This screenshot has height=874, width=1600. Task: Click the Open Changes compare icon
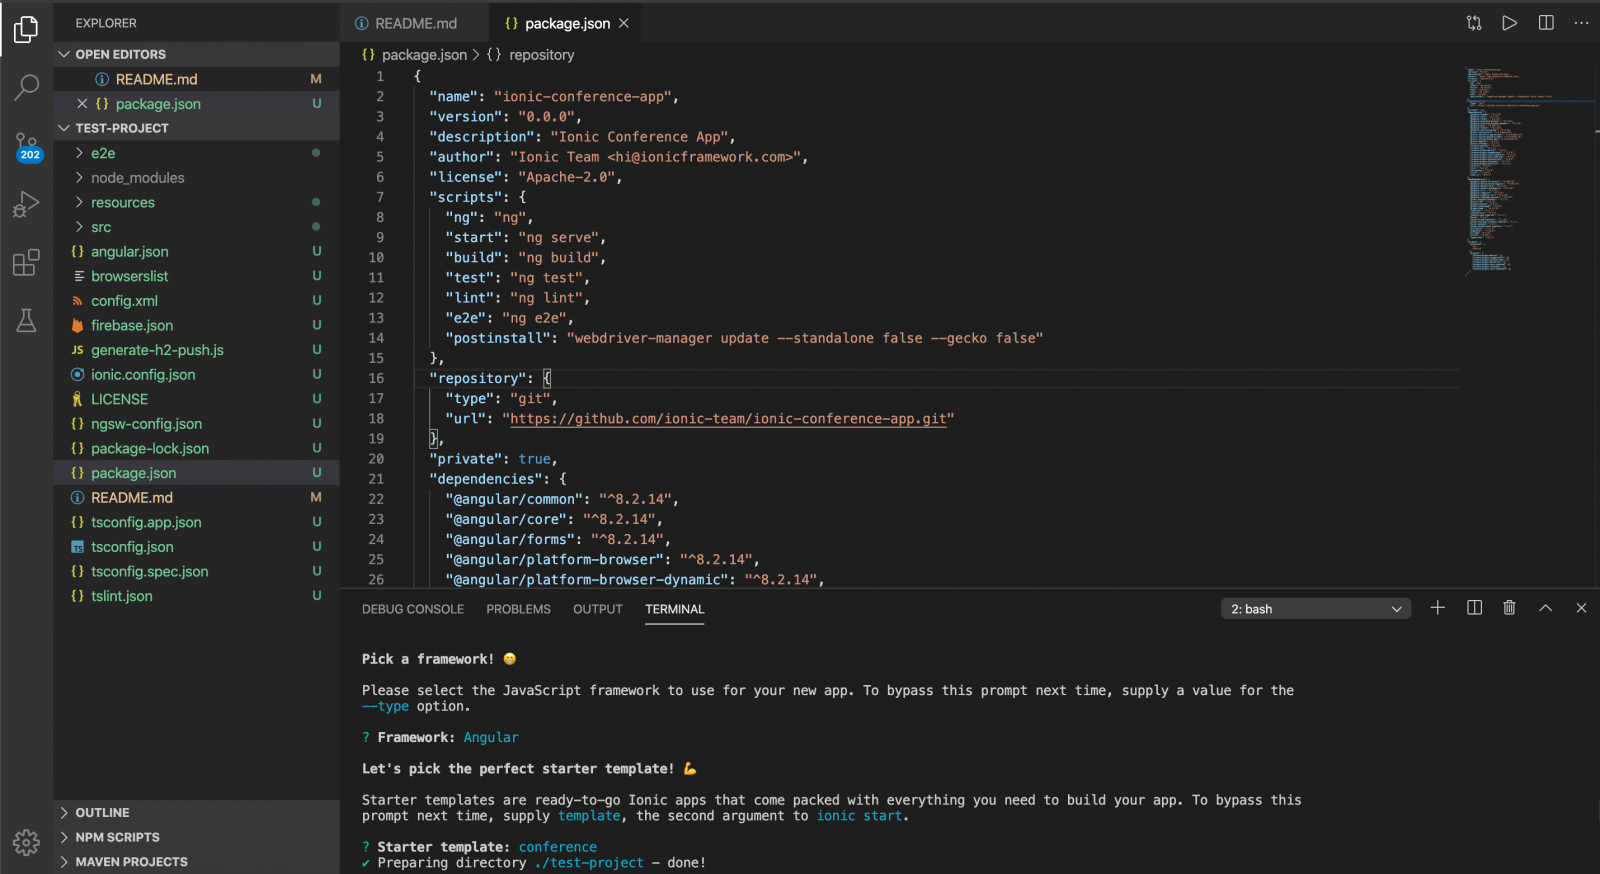coord(1474,23)
